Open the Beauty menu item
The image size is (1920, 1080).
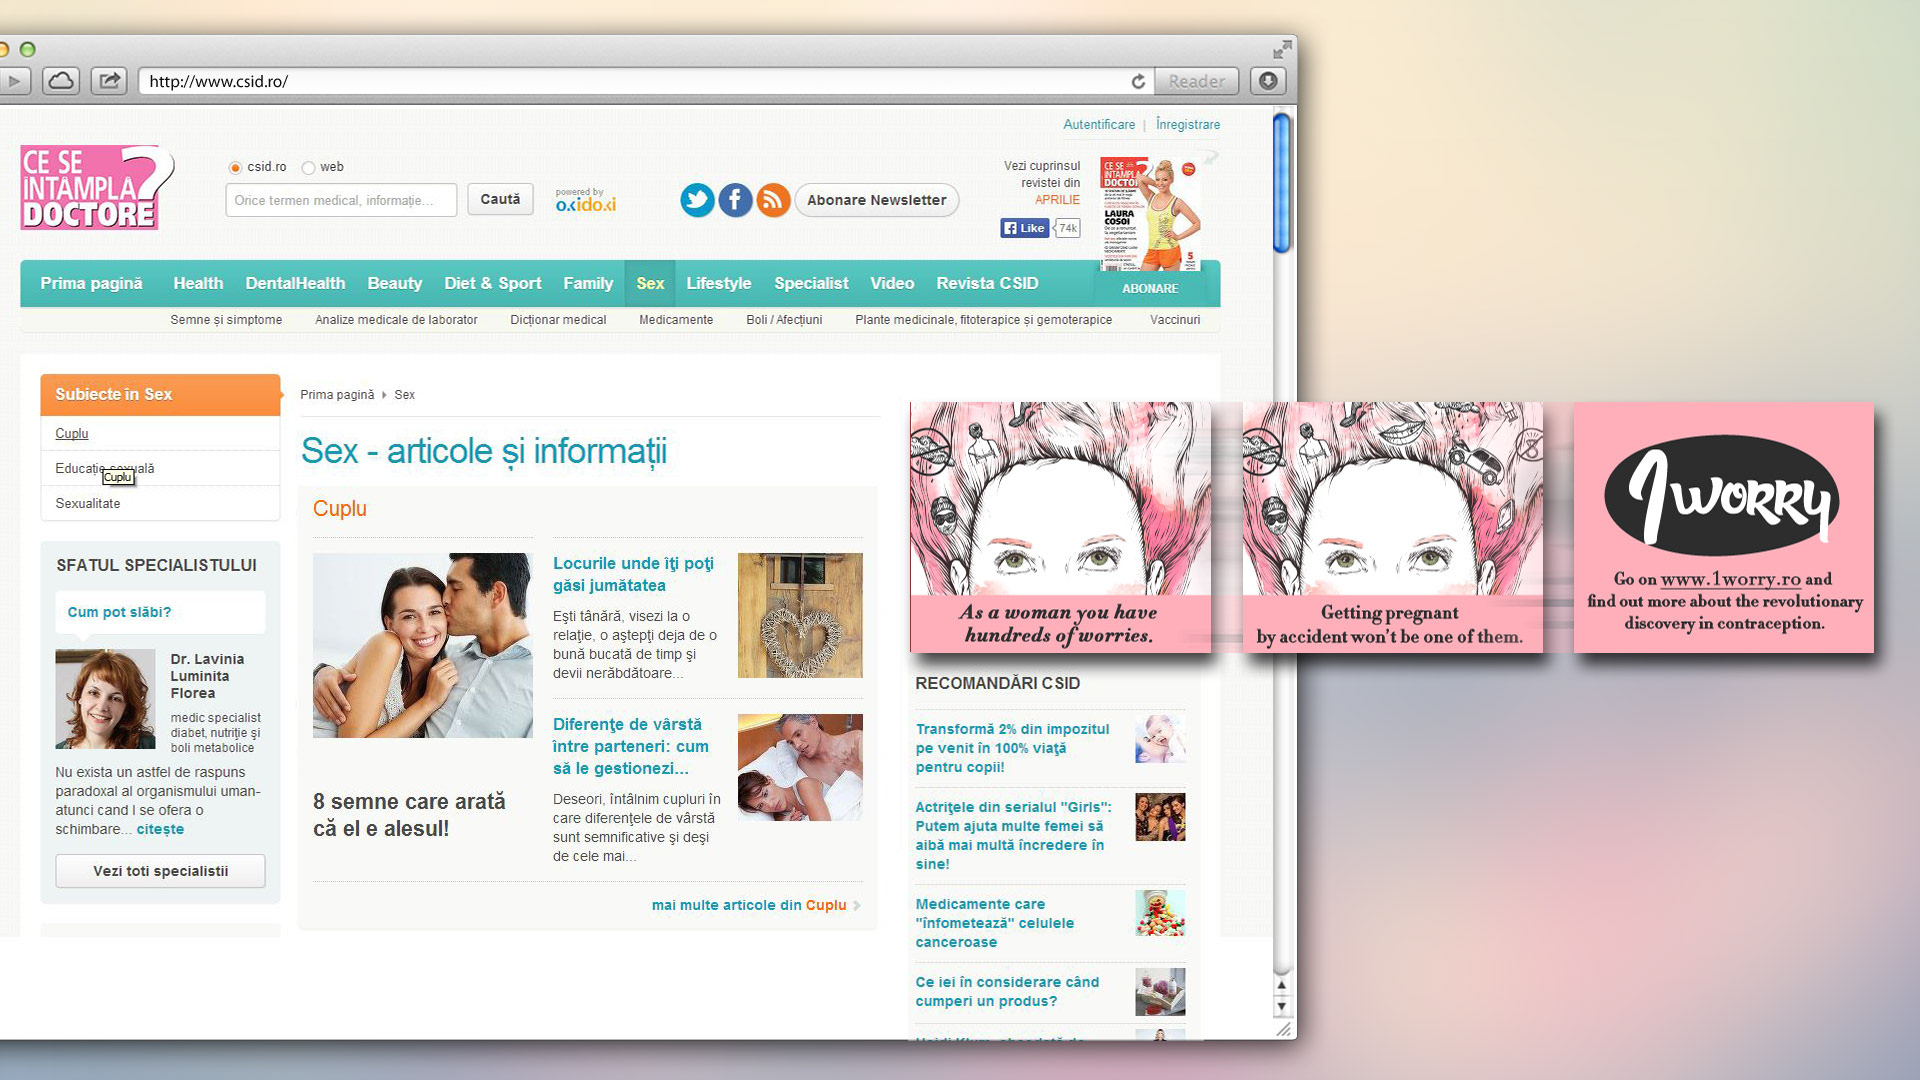coord(395,283)
